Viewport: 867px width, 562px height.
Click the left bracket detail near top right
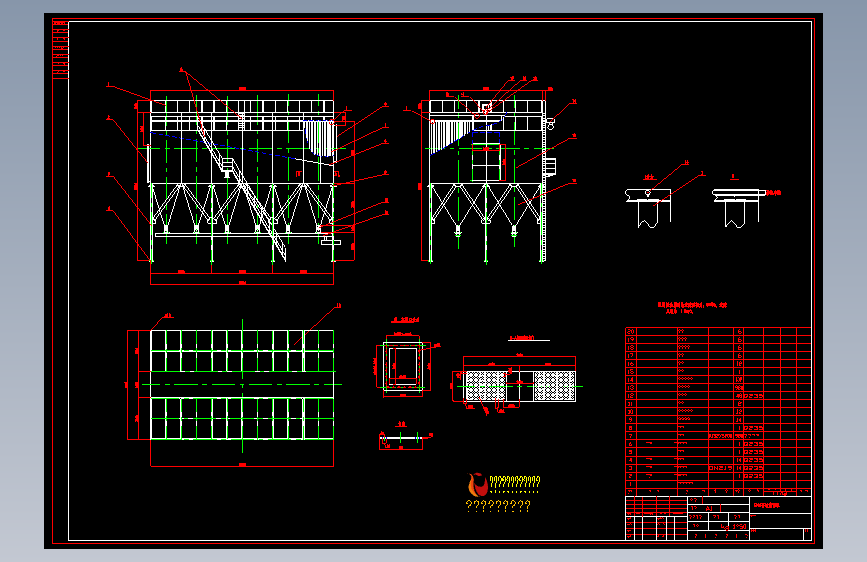click(x=649, y=207)
